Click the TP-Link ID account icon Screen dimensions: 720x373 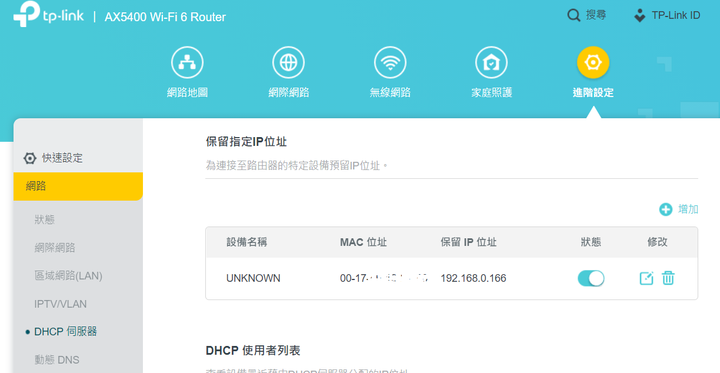click(639, 16)
